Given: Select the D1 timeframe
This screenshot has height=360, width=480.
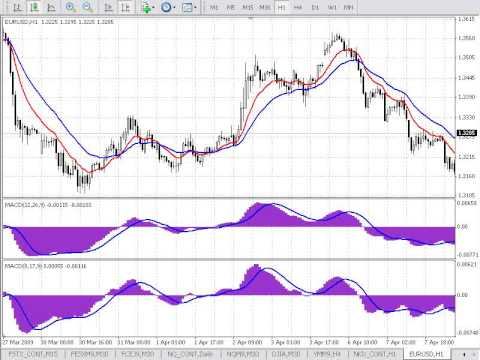Looking at the screenshot, I should click(x=315, y=7).
